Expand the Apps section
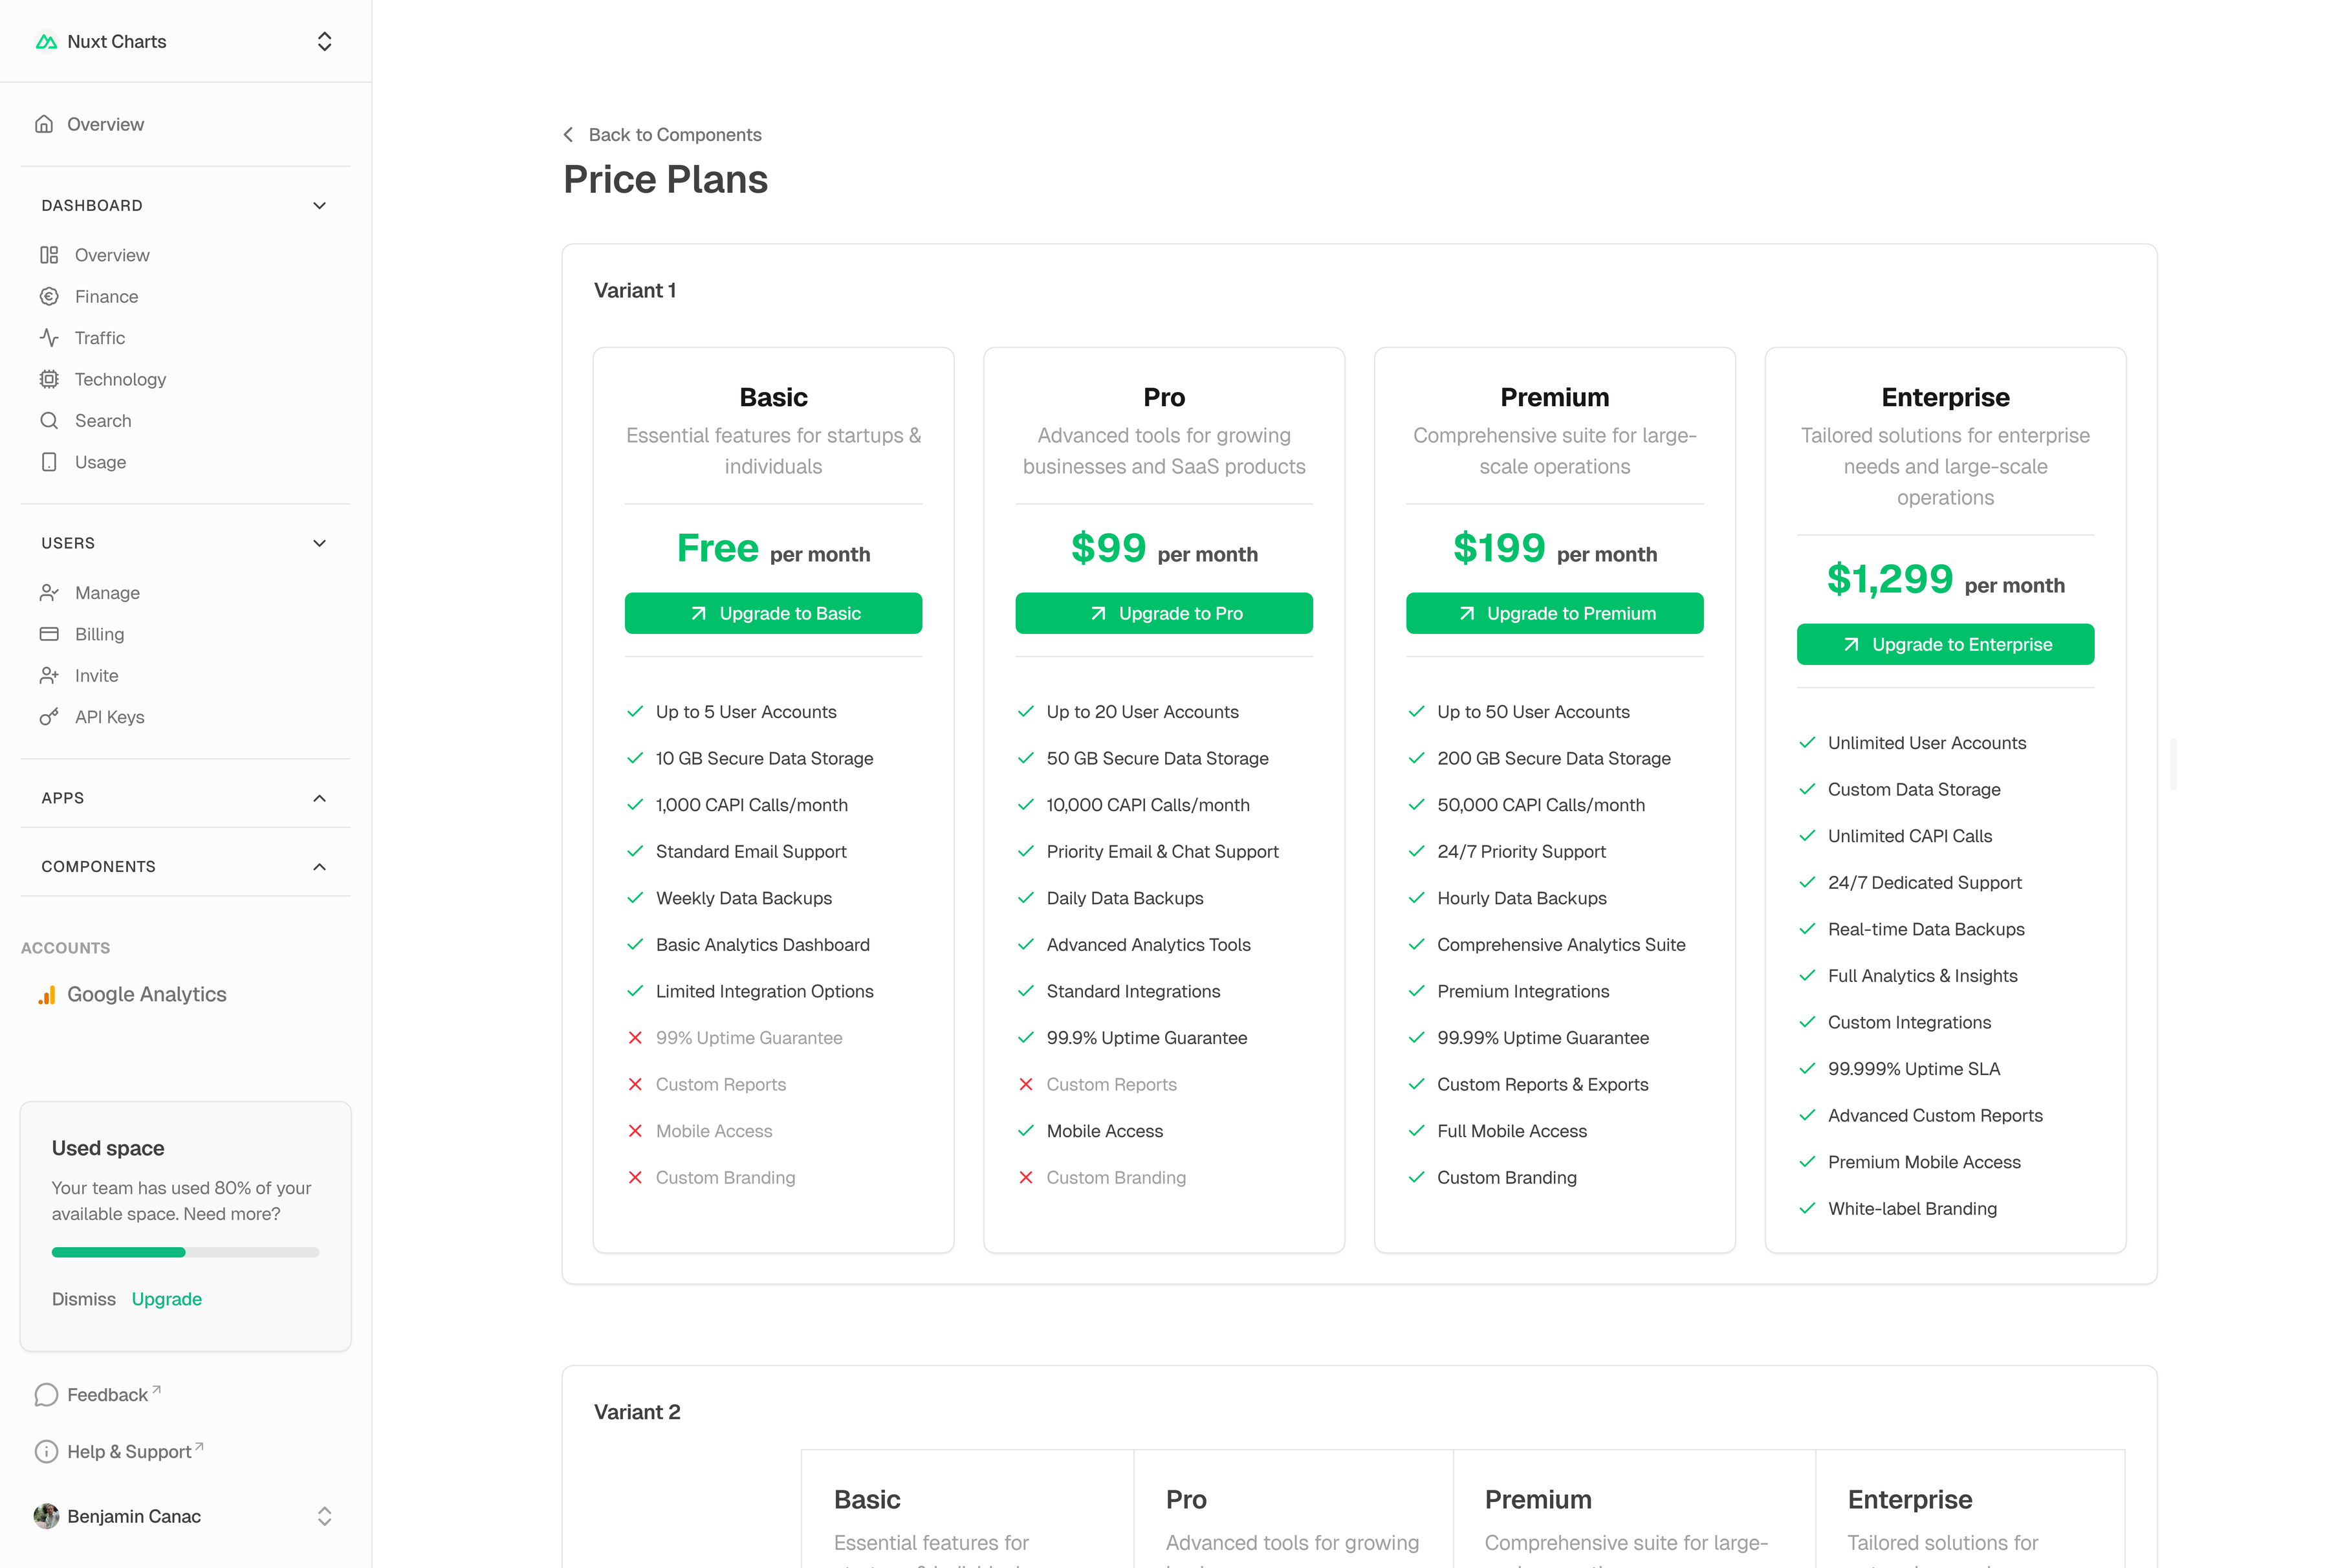Viewport: 2347px width, 1568px height. point(319,798)
